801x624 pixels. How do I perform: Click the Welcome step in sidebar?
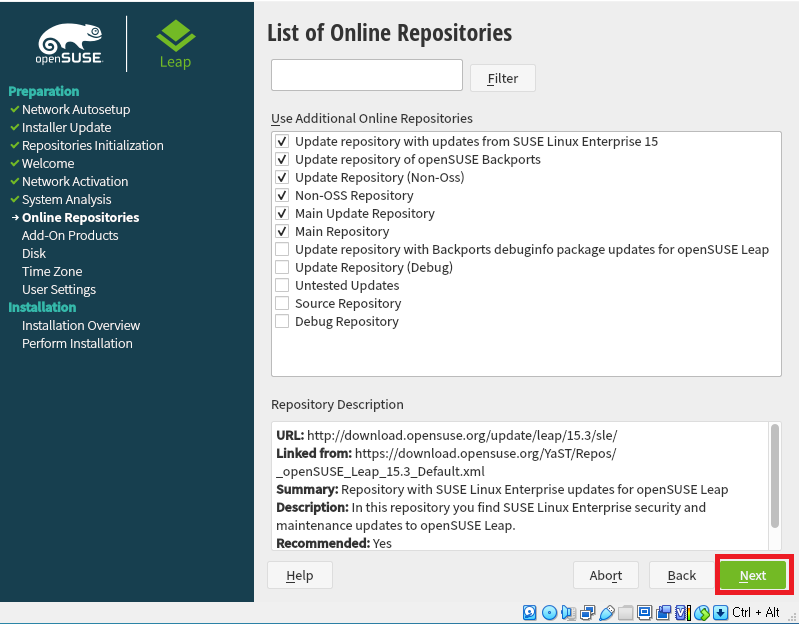click(48, 163)
